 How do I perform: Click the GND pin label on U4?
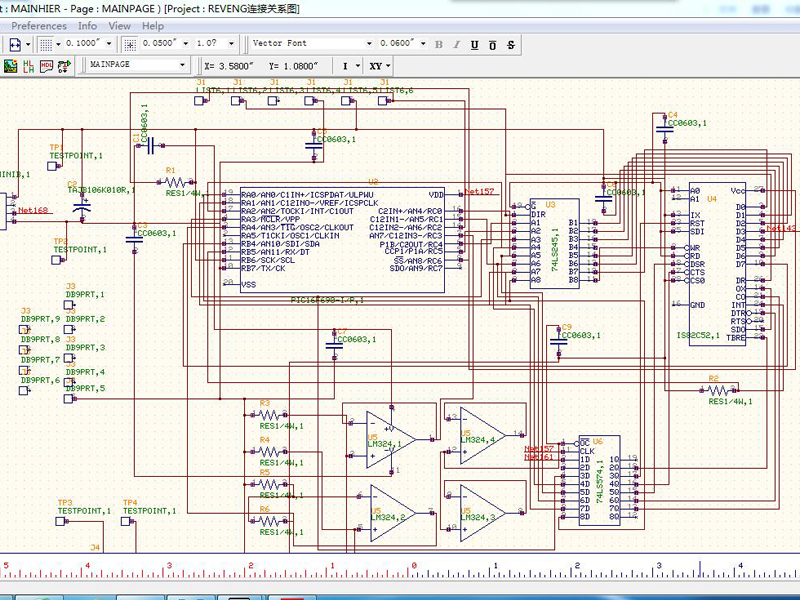point(697,305)
